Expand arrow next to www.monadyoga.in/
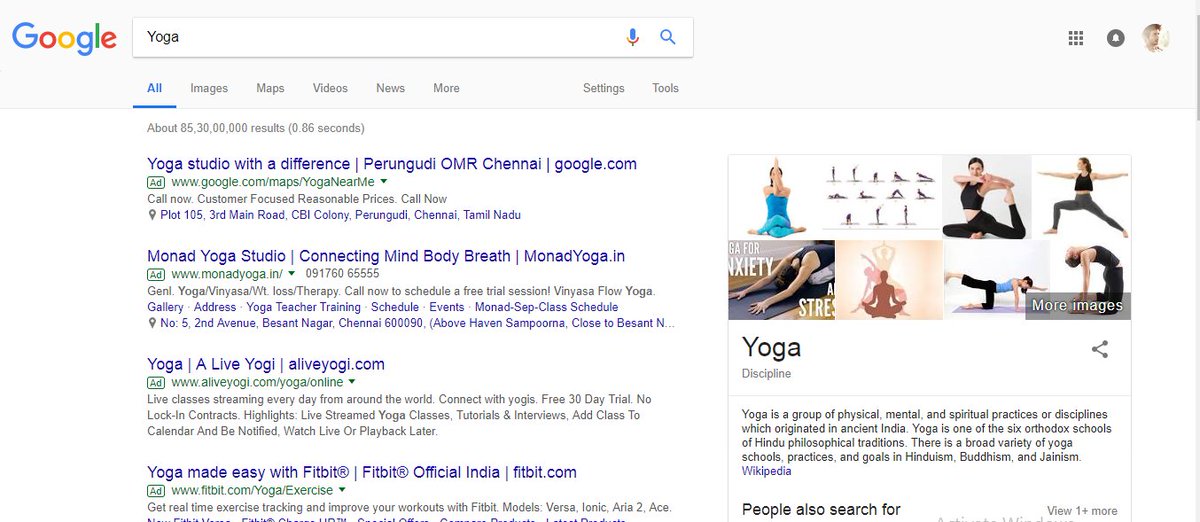The height and width of the screenshot is (522, 1200). [x=292, y=273]
